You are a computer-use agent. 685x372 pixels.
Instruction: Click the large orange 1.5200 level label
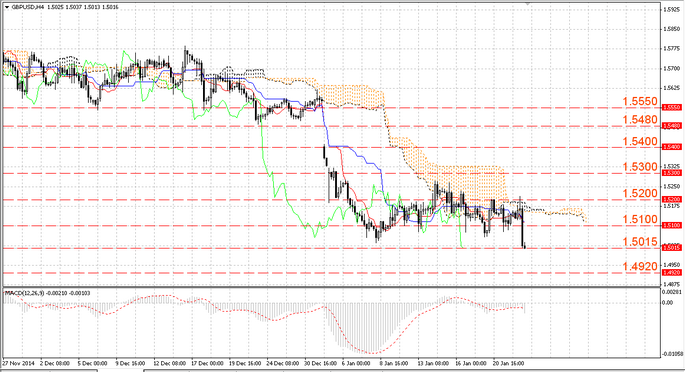[x=640, y=193]
